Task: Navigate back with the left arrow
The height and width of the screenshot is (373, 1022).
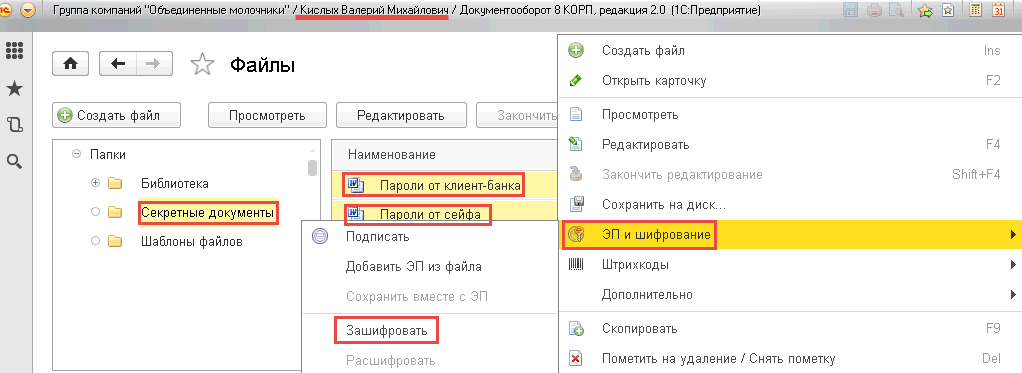Action: pos(118,64)
